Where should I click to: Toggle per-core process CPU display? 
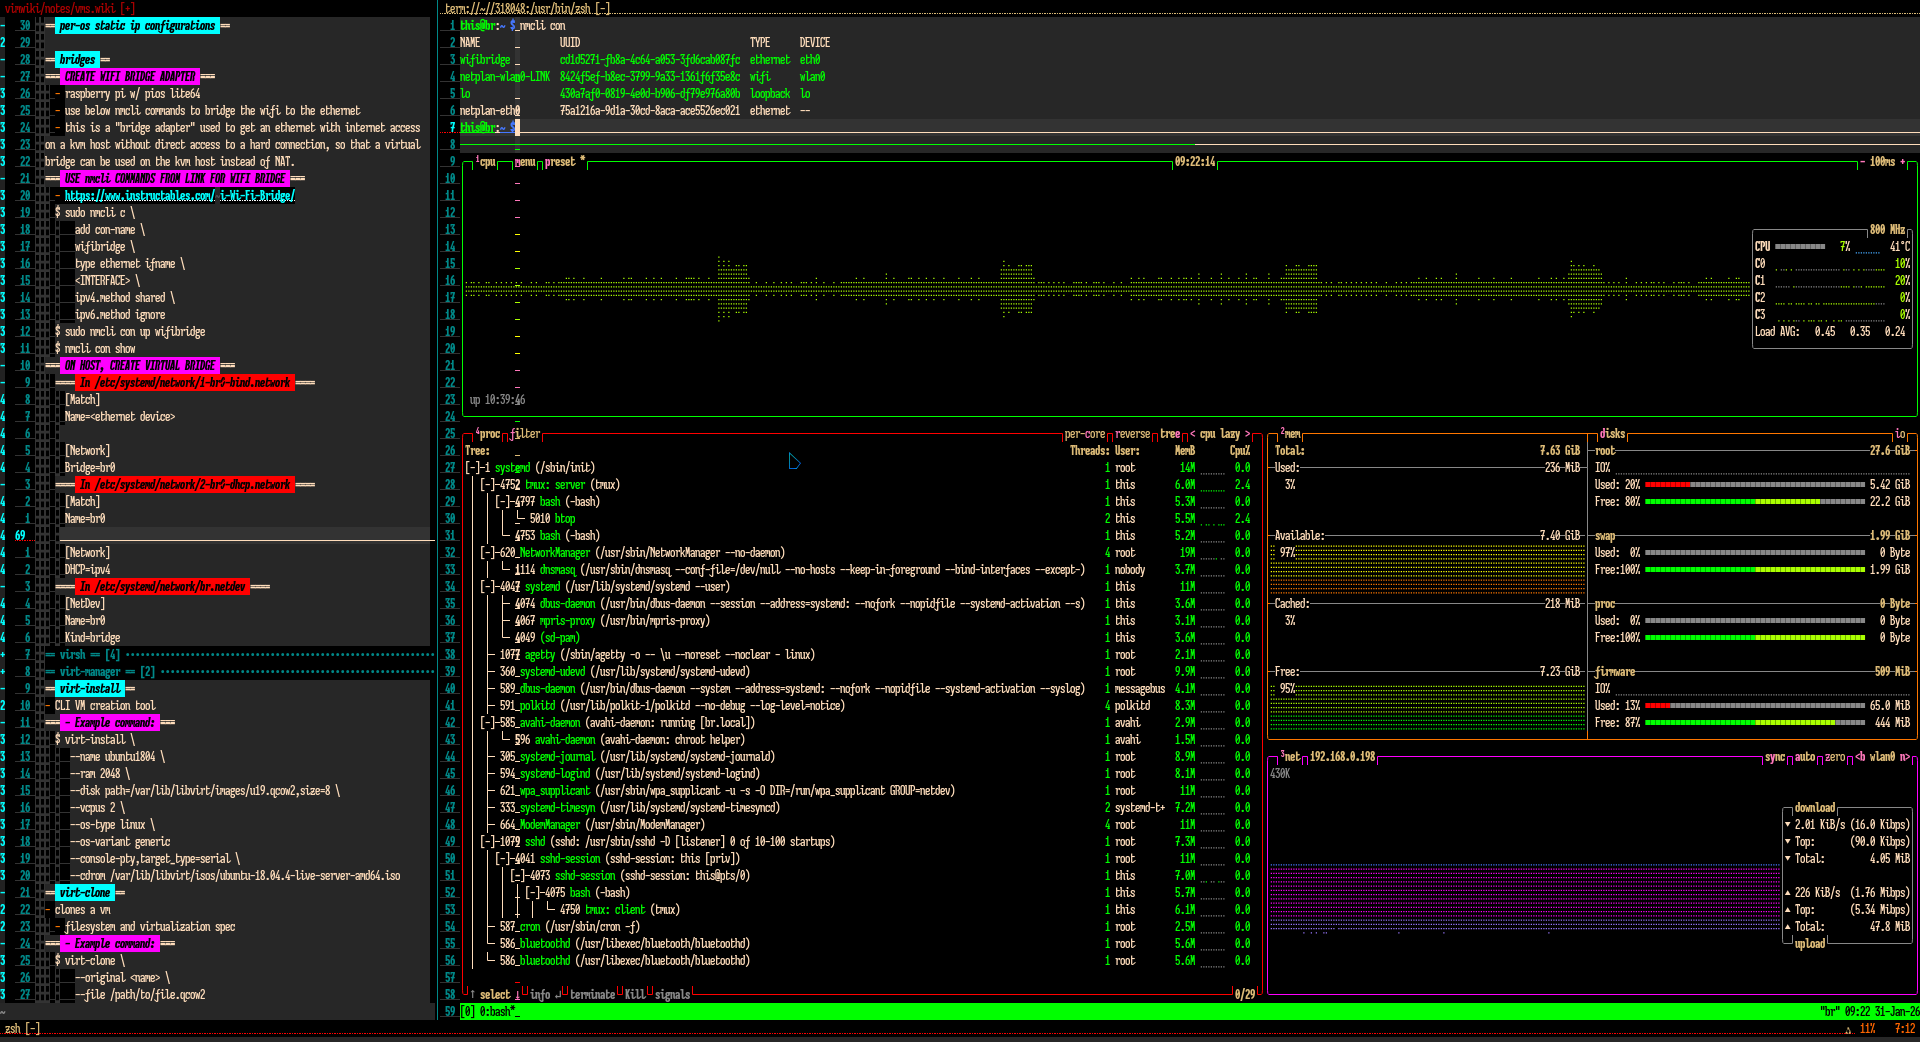pos(1086,434)
